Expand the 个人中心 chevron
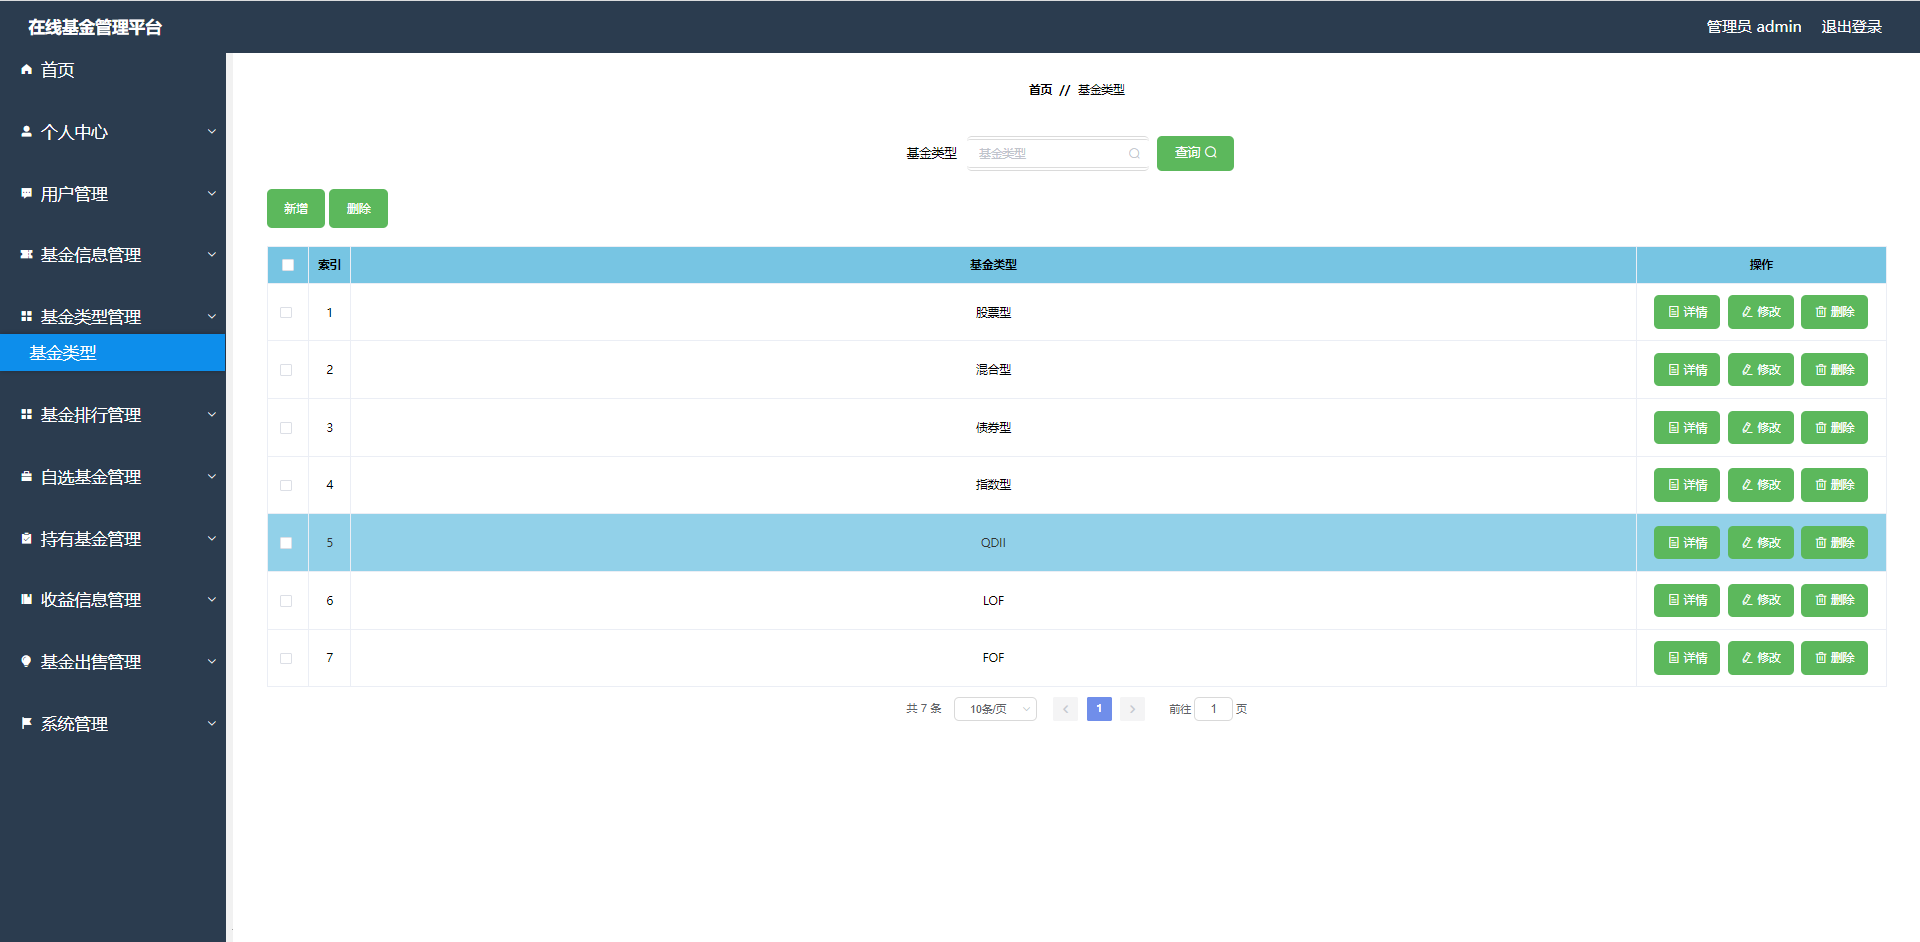The width and height of the screenshot is (1920, 942). [211, 131]
